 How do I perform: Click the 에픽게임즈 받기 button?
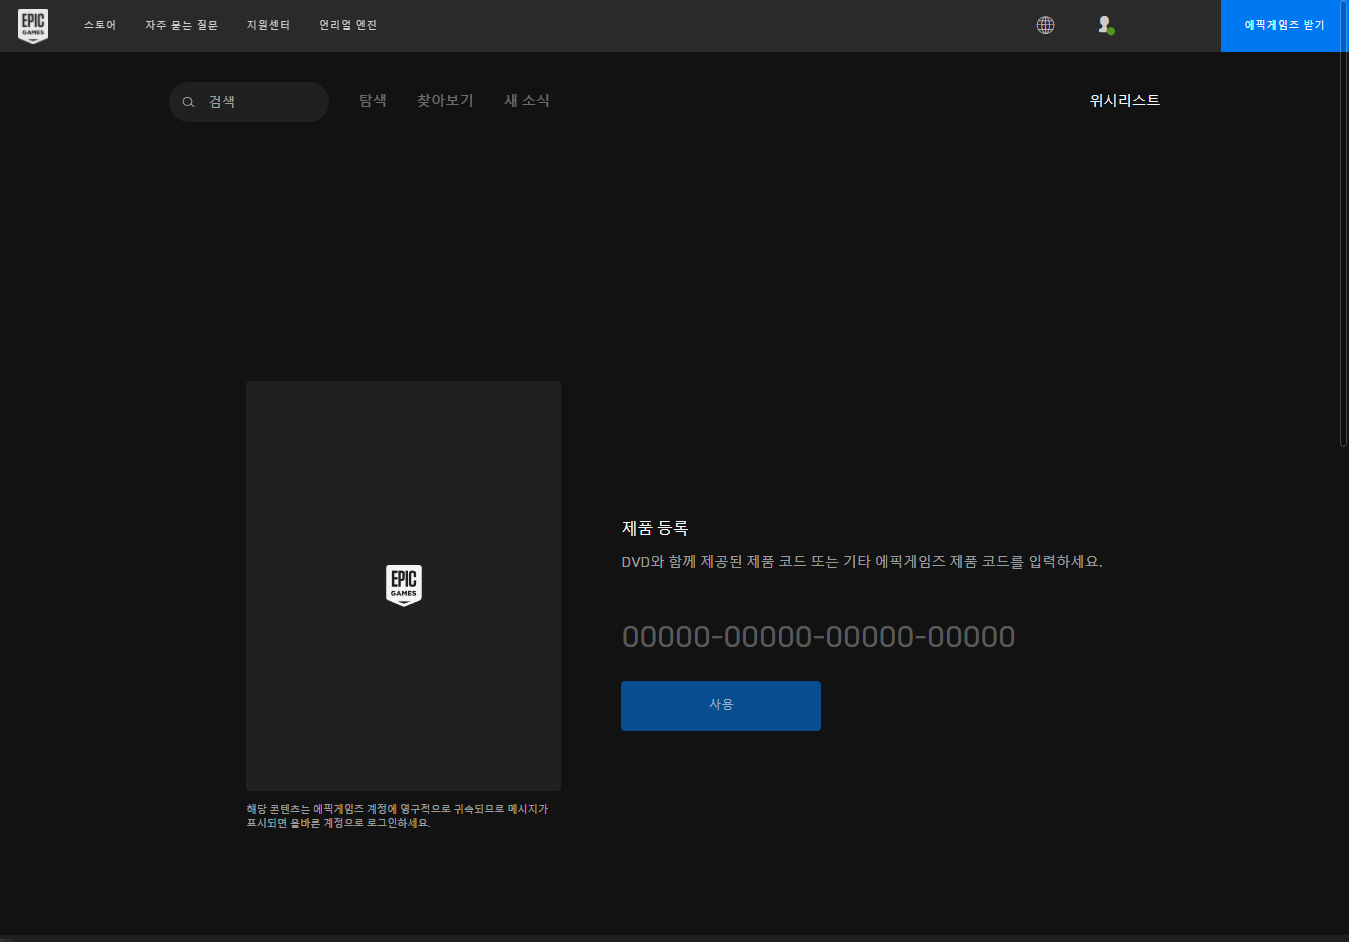pos(1284,25)
